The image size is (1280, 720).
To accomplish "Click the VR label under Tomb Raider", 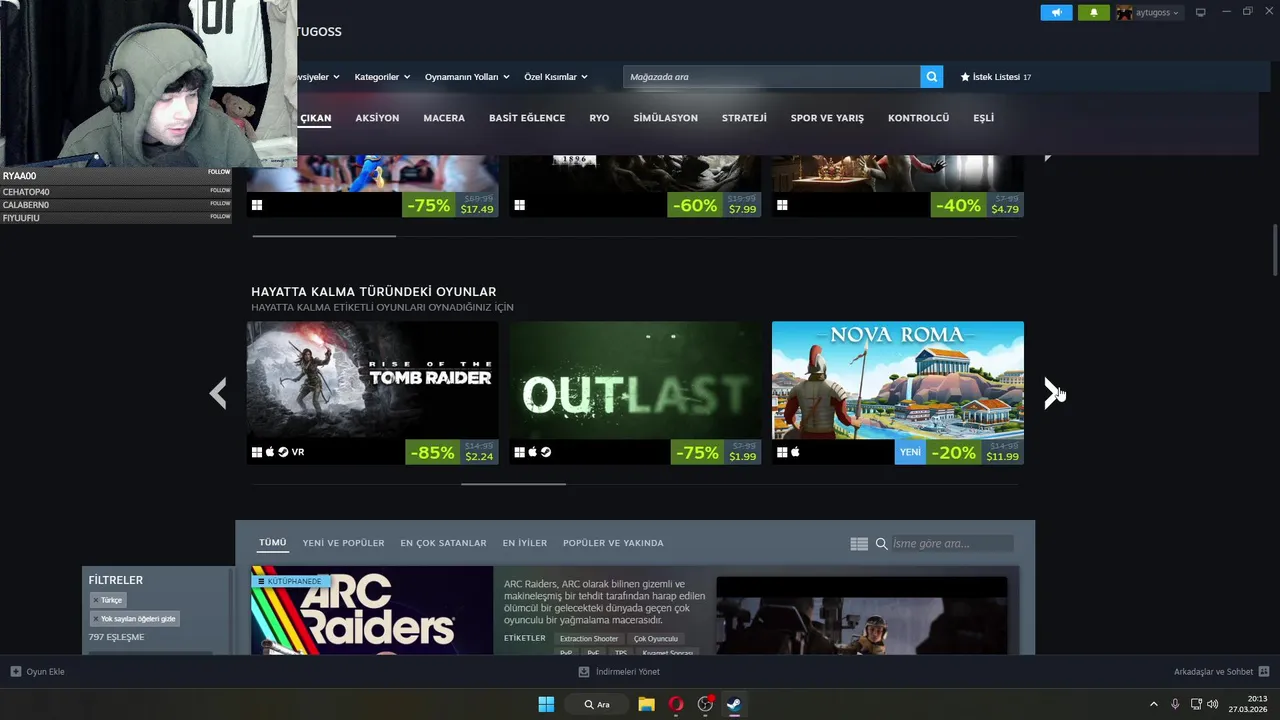I will click(298, 452).
